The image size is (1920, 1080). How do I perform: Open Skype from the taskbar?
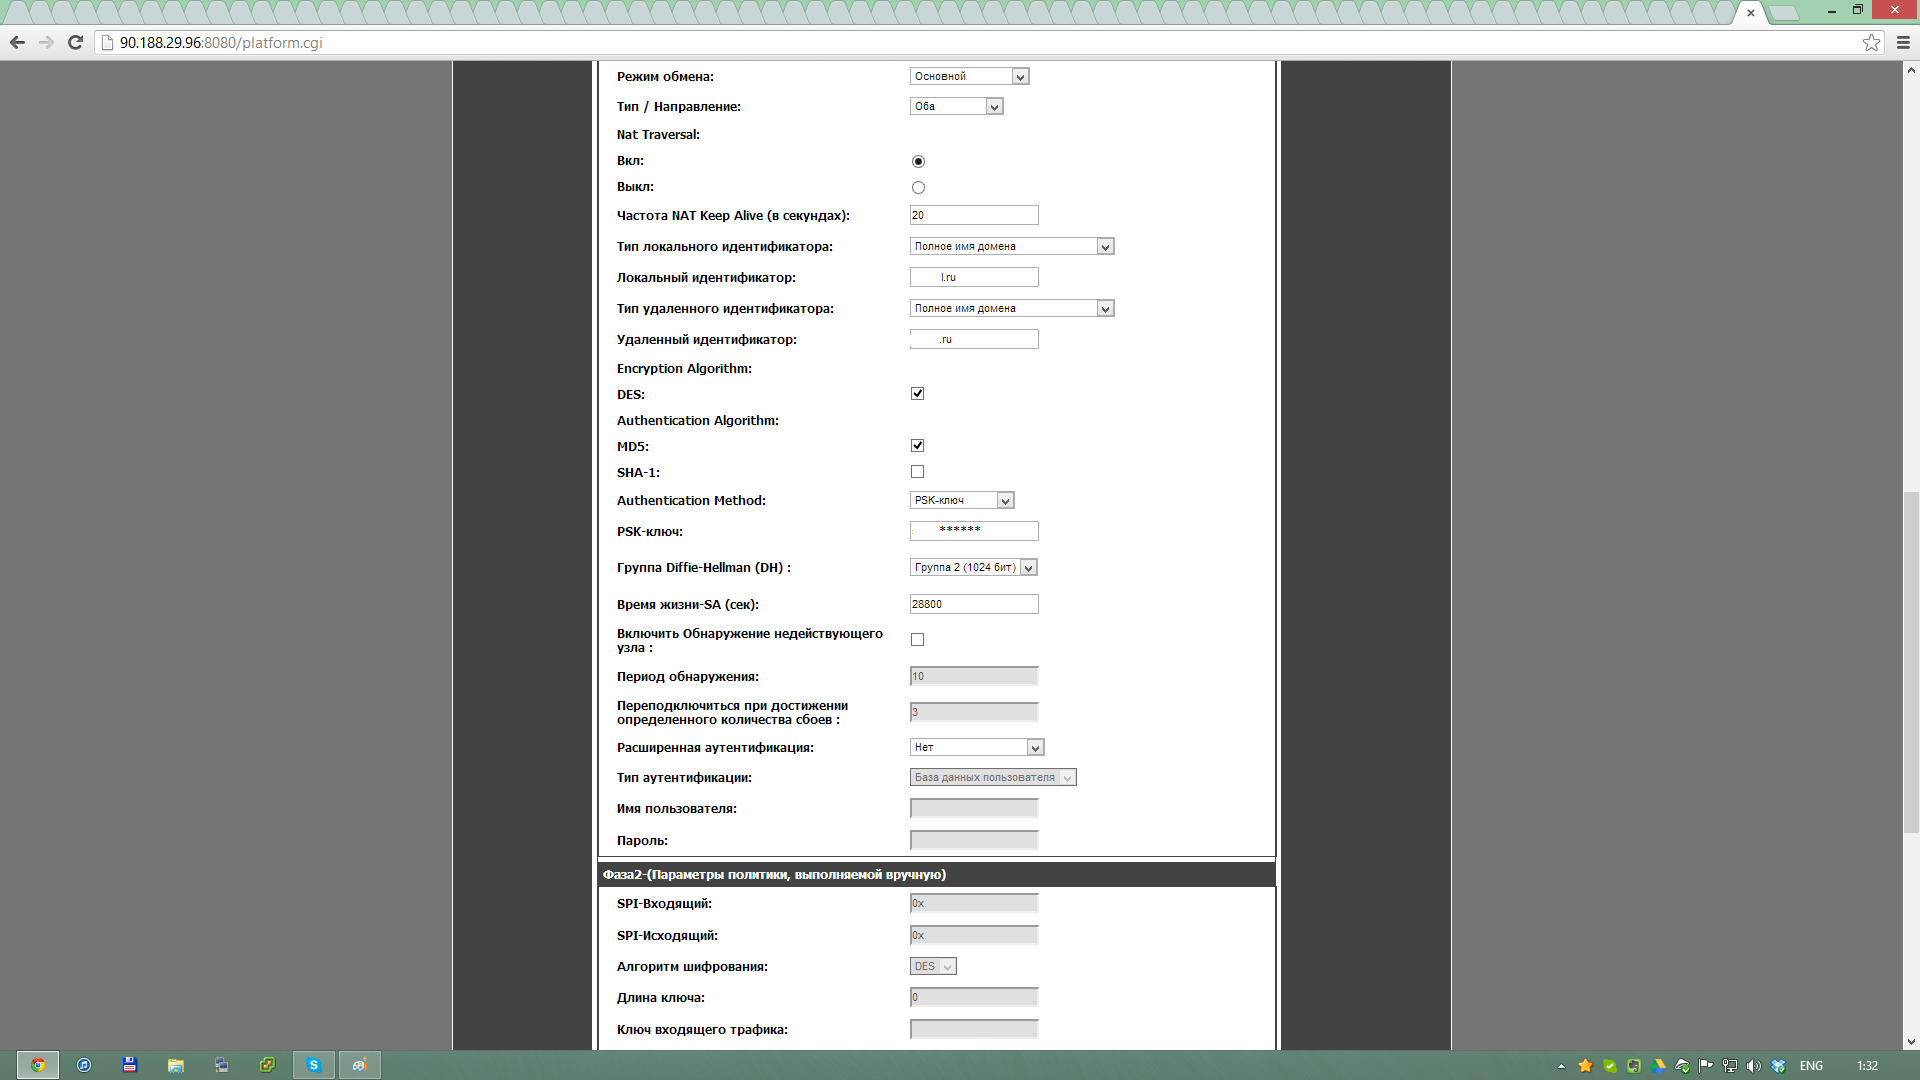coord(313,1065)
